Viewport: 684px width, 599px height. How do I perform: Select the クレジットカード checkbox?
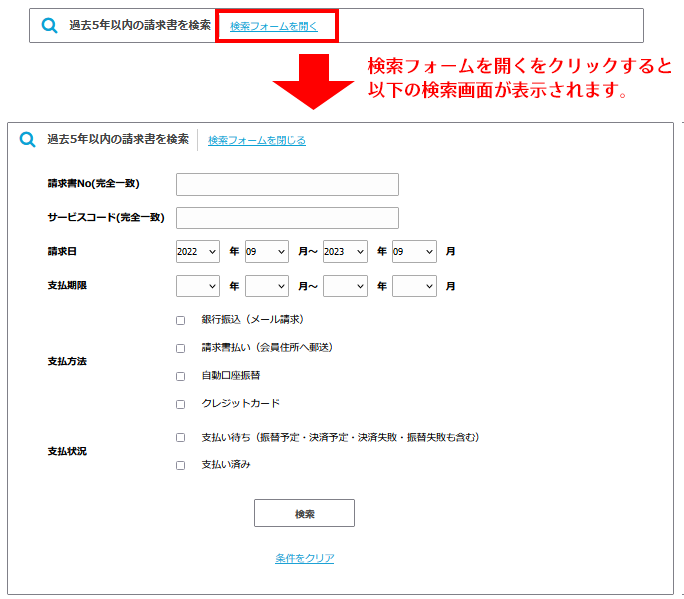[x=181, y=404]
